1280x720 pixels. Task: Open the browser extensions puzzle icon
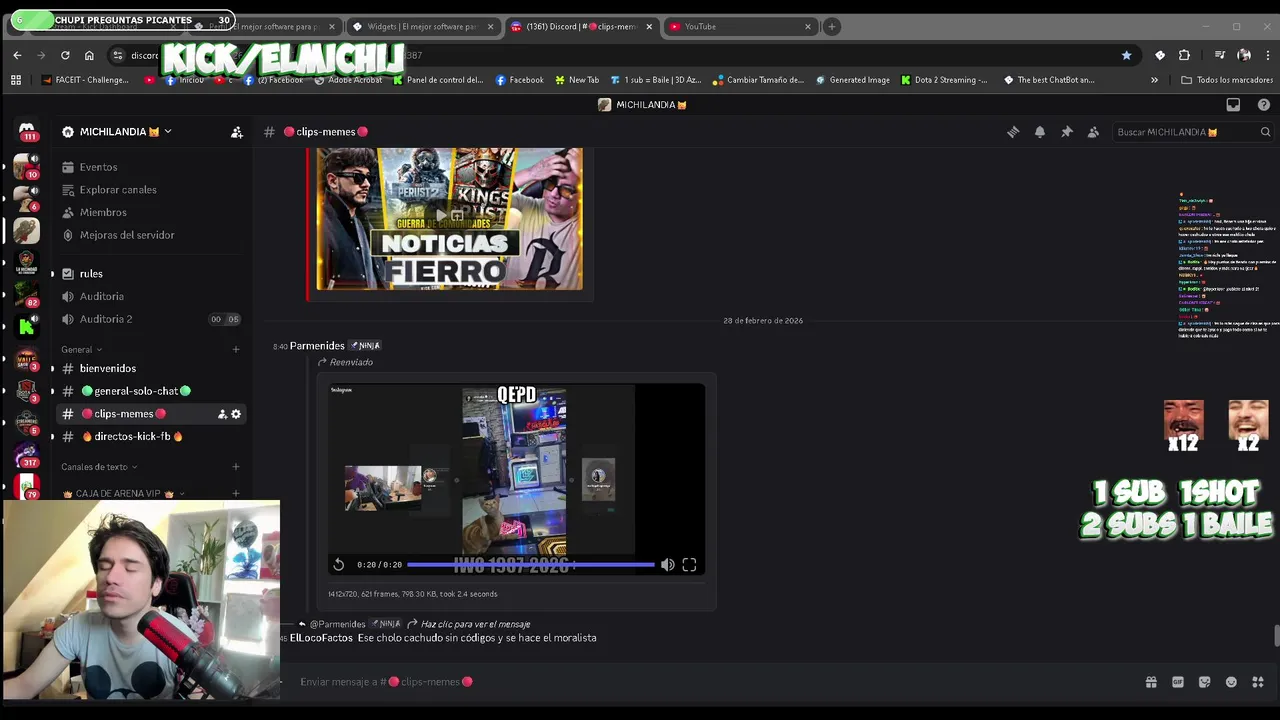coord(1185,55)
